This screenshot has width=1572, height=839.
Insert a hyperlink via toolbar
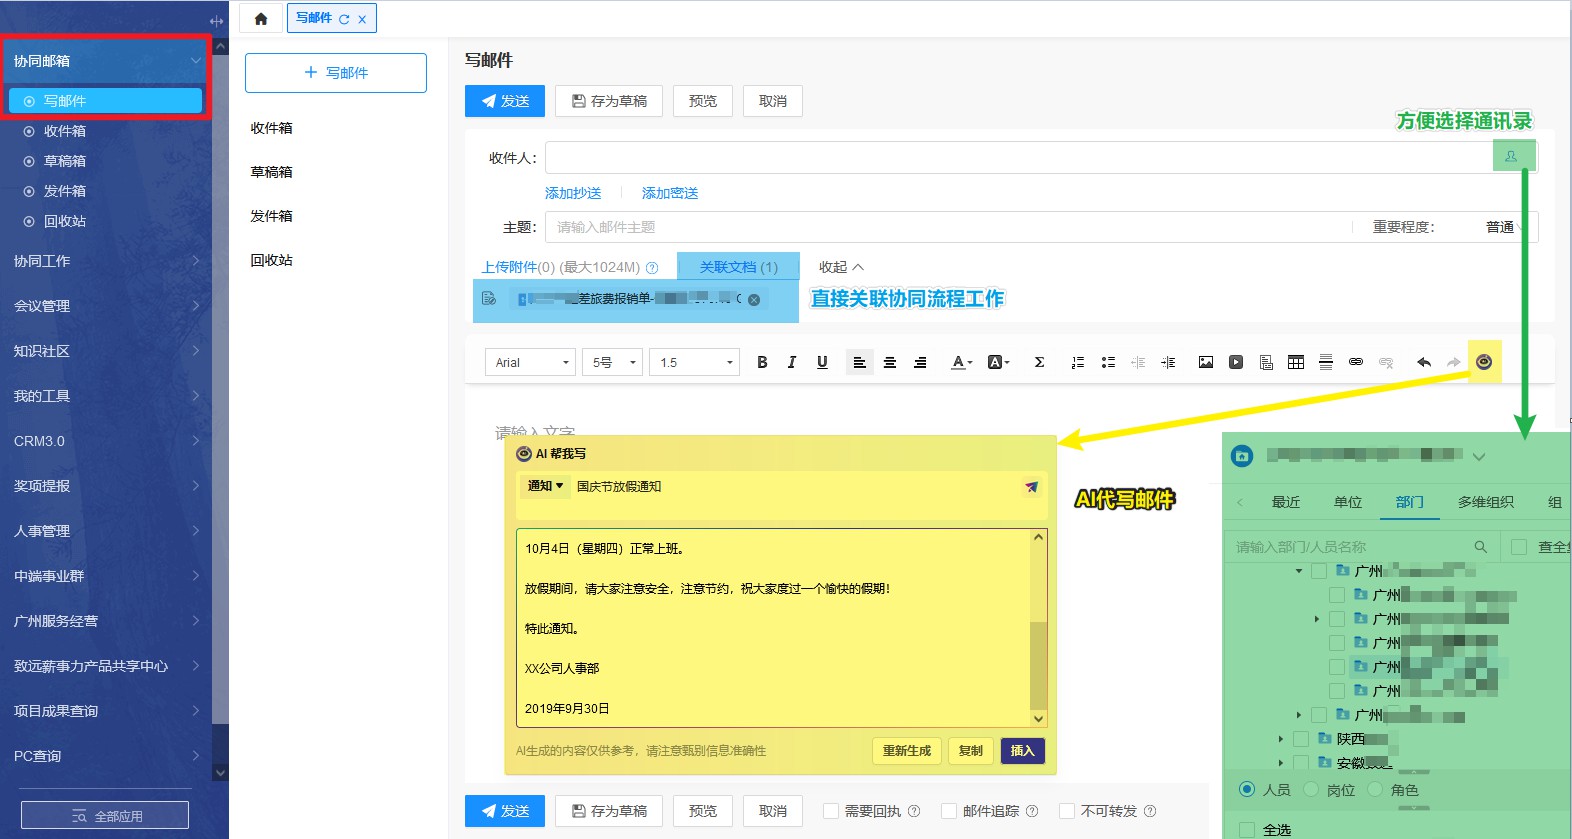pos(1356,362)
